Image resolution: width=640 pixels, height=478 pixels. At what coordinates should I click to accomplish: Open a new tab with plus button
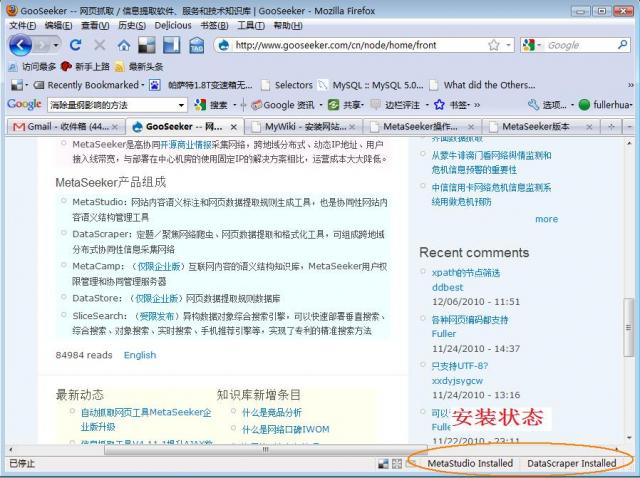[x=611, y=127]
